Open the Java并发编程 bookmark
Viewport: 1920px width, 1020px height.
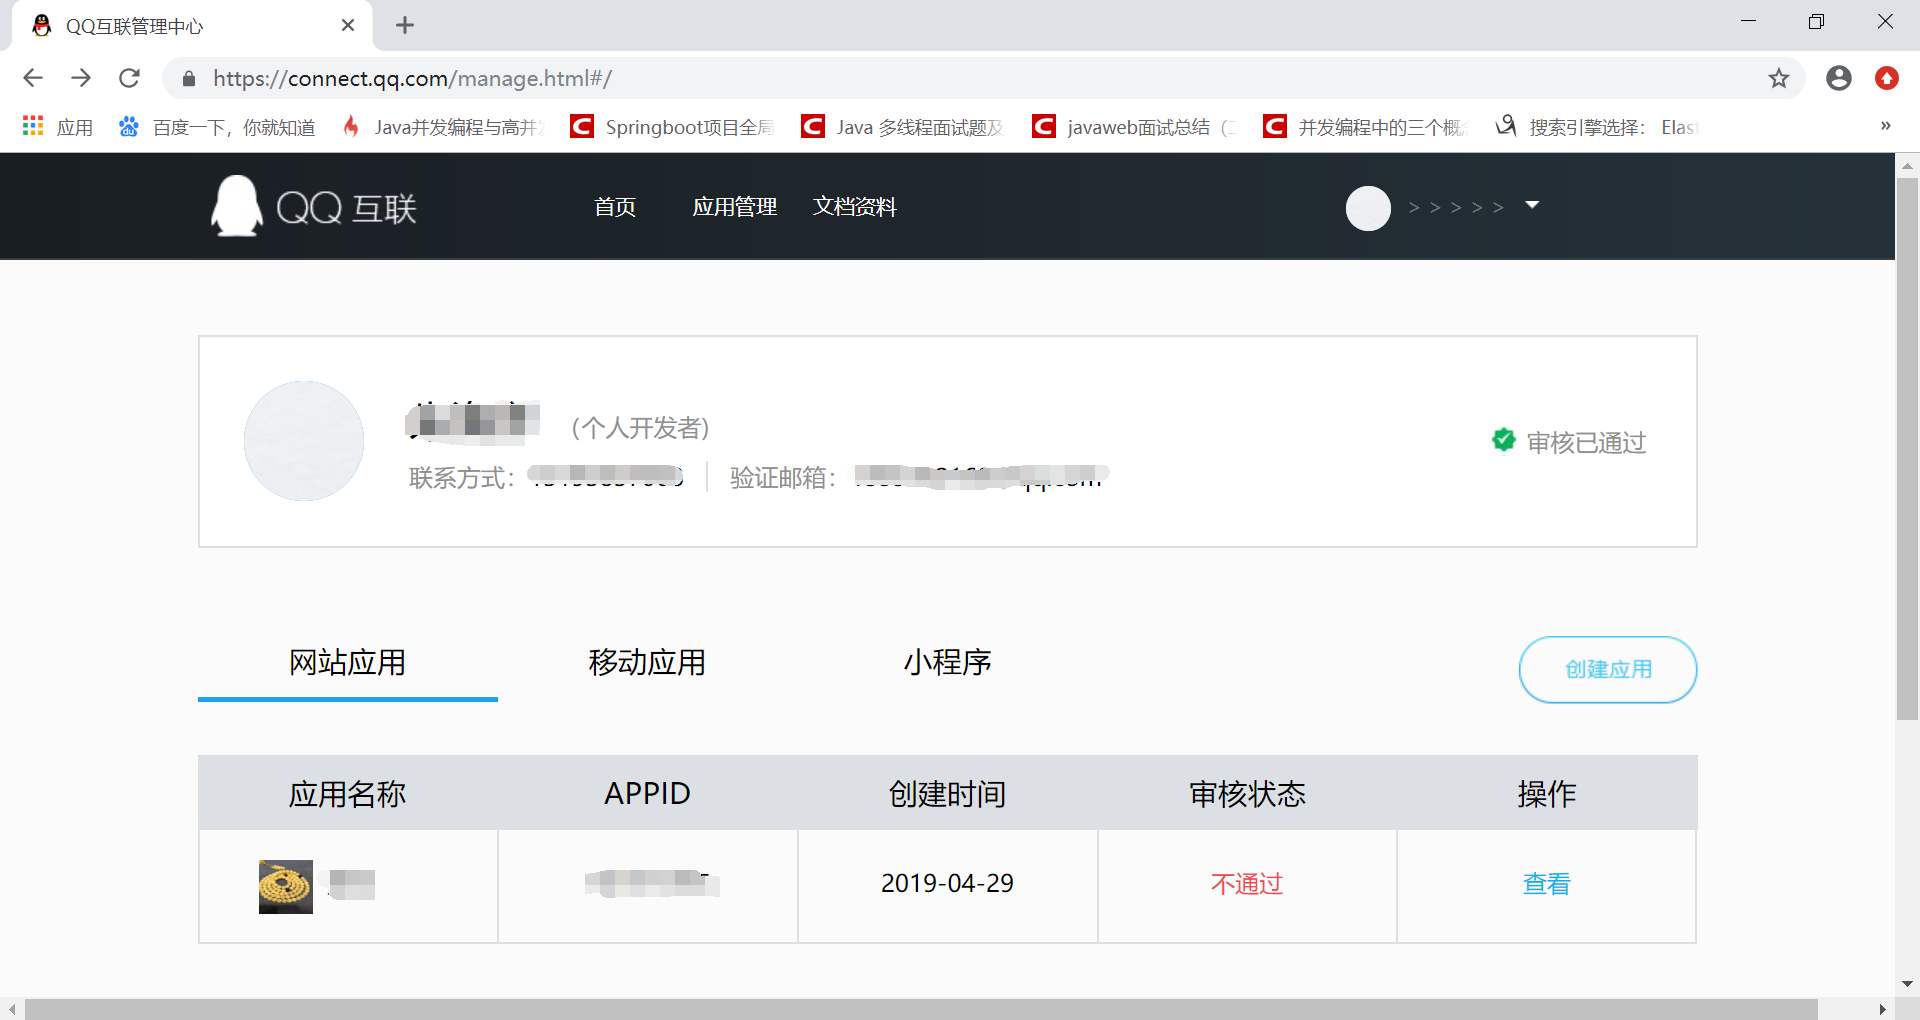pyautogui.click(x=444, y=127)
